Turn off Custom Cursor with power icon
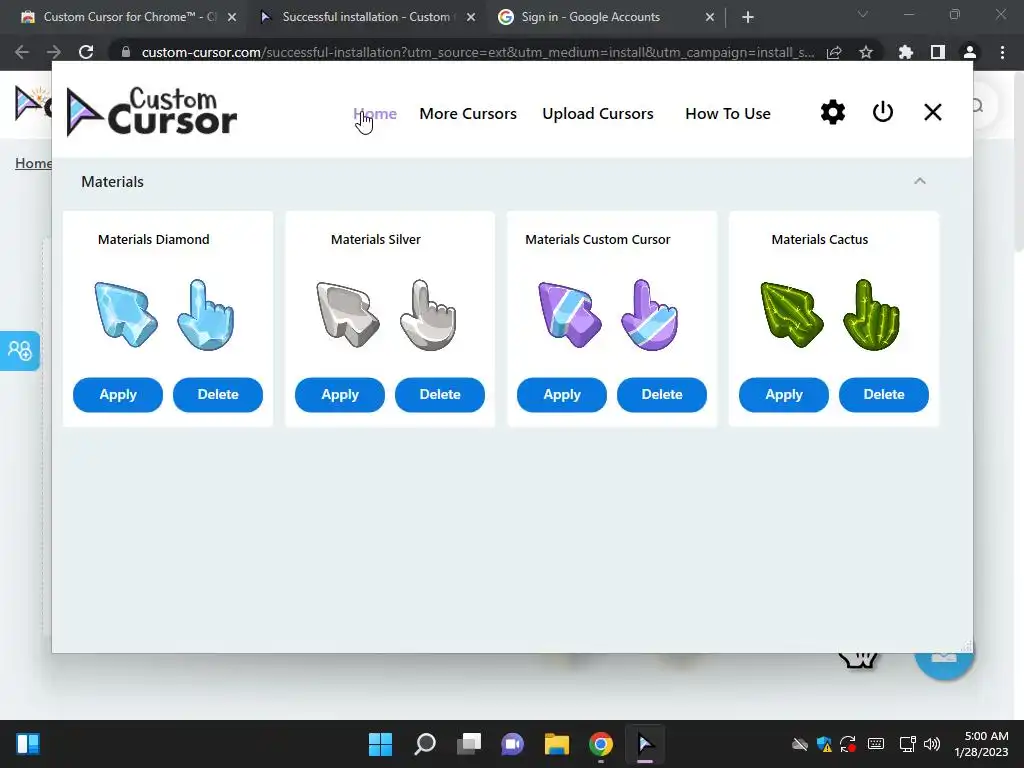 point(883,112)
